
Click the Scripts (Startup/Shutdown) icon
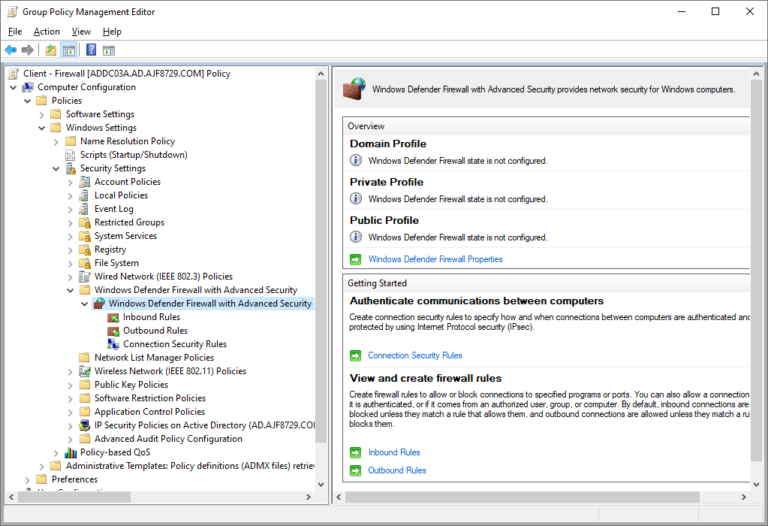tap(71, 155)
